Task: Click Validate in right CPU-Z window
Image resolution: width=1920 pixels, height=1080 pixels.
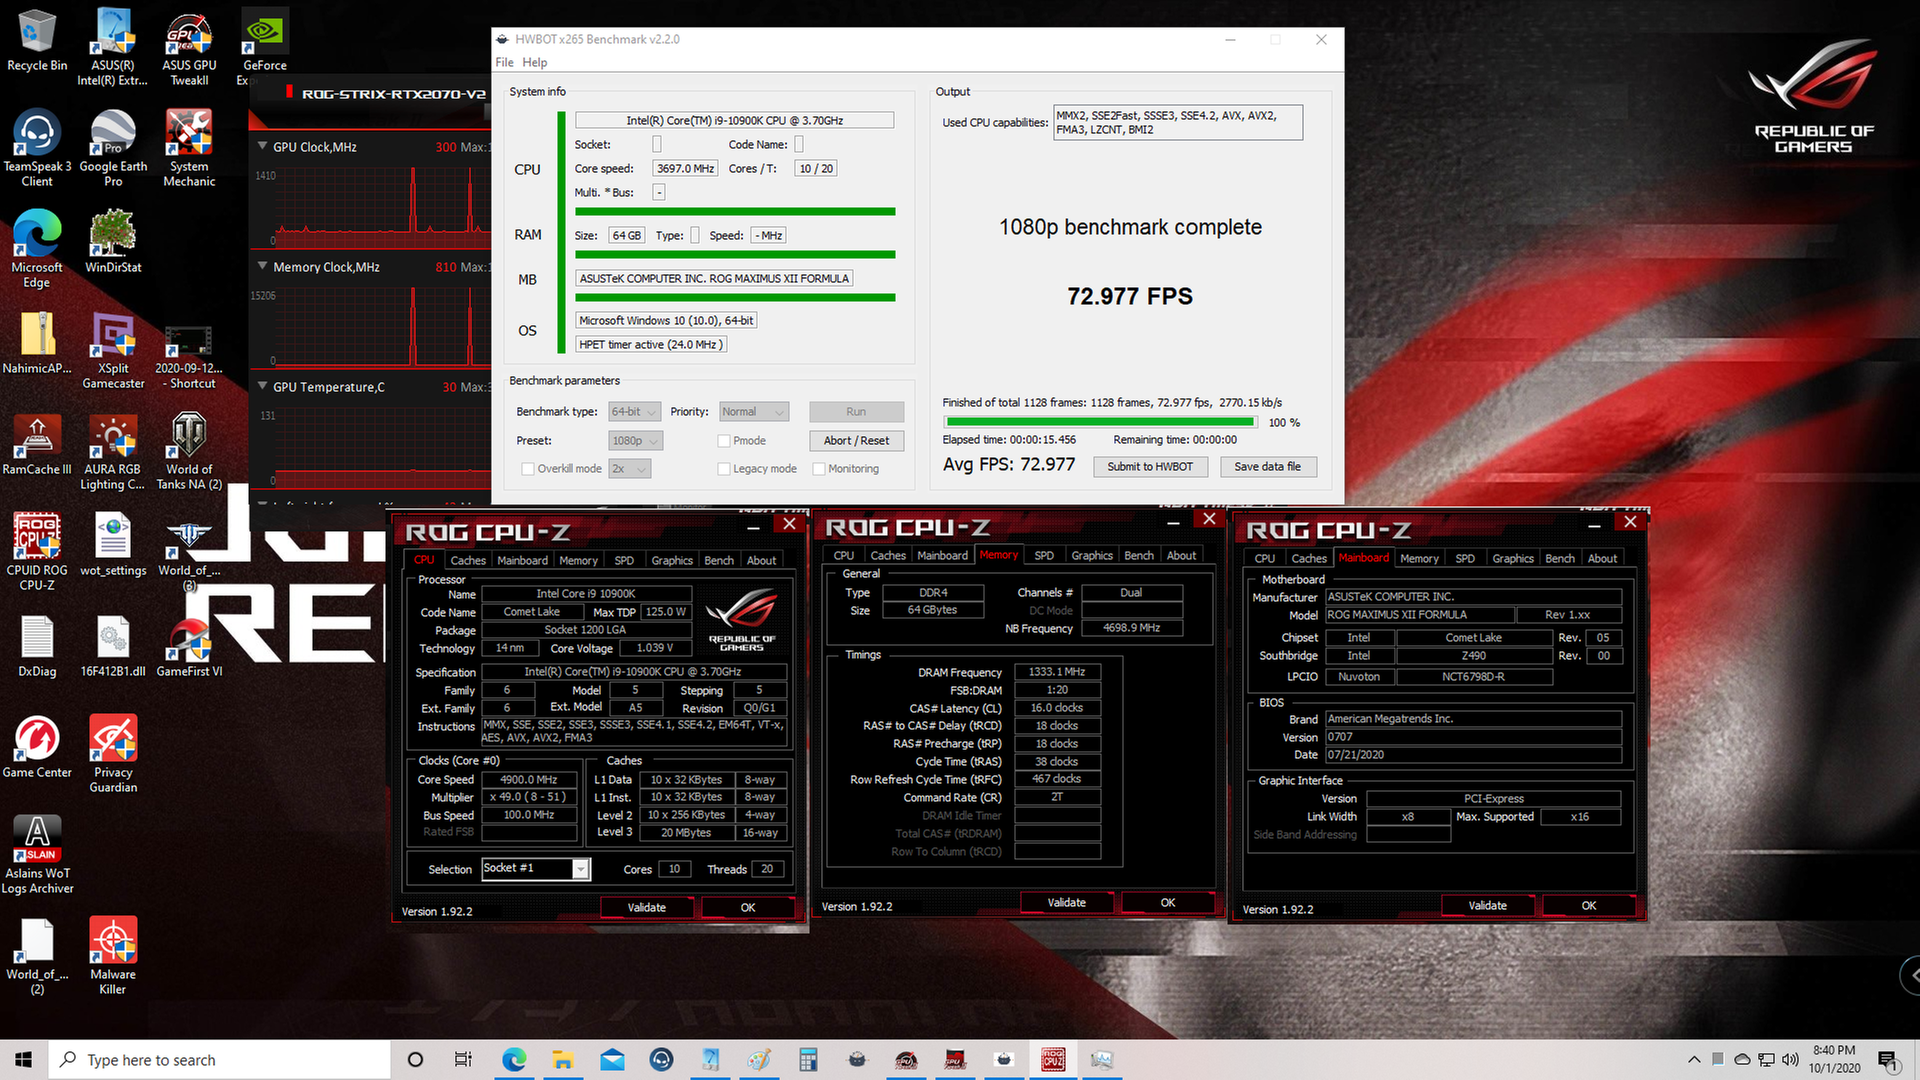Action: (x=1488, y=906)
